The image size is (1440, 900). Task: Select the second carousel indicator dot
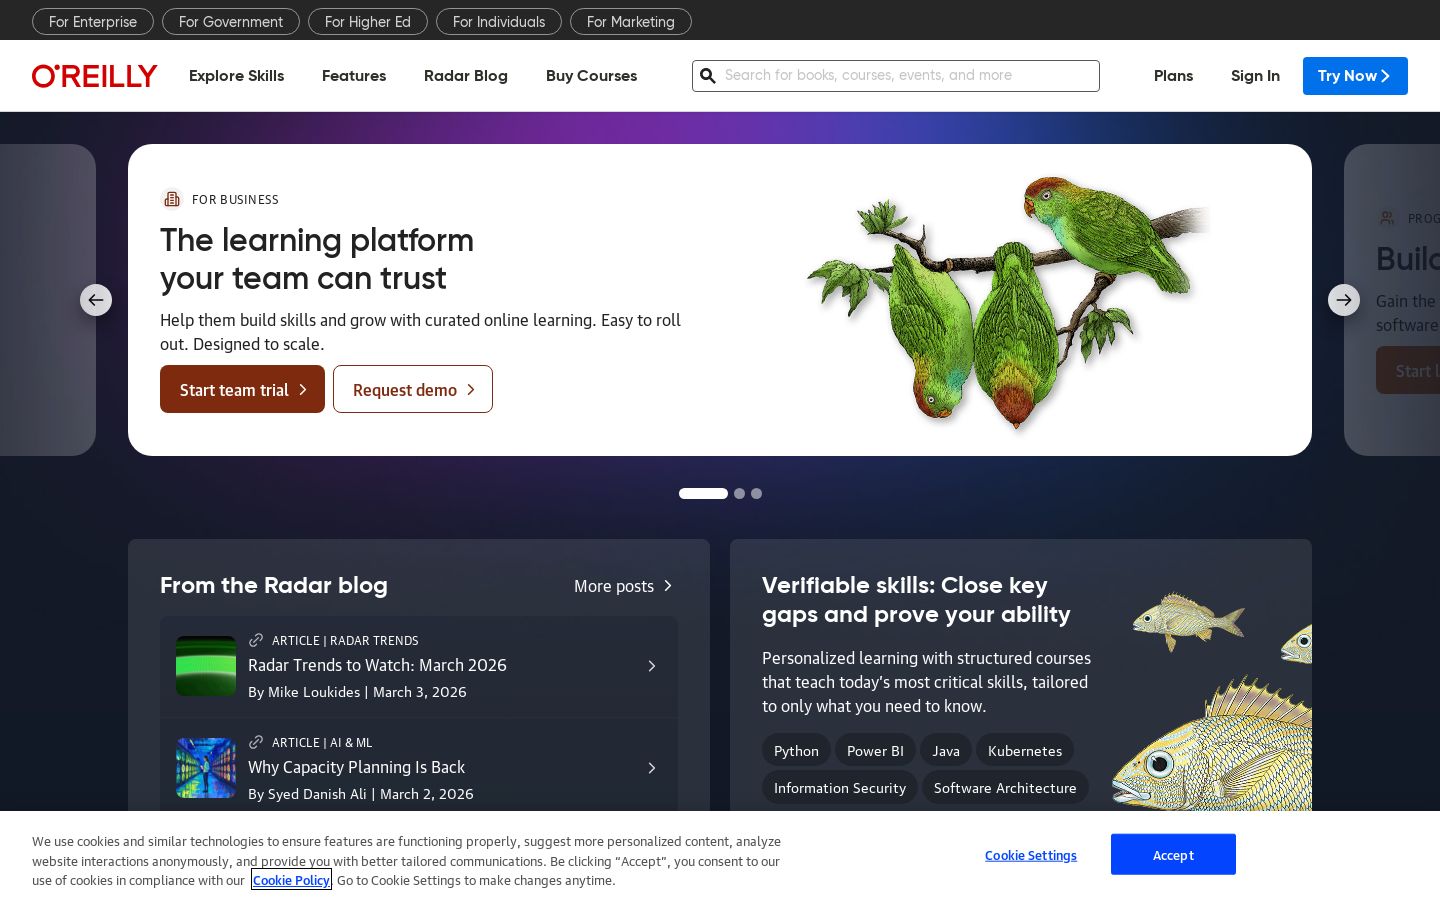pyautogui.click(x=739, y=493)
